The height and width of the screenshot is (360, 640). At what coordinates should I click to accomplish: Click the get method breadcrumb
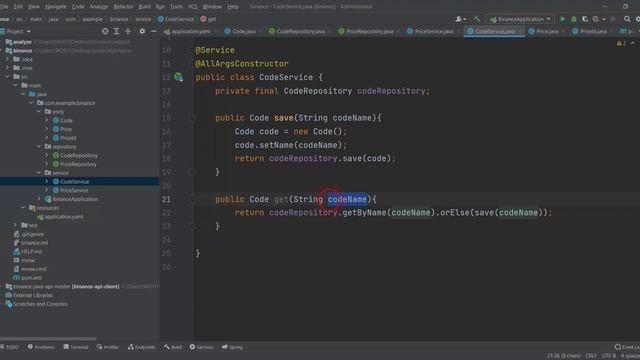tap(208, 19)
